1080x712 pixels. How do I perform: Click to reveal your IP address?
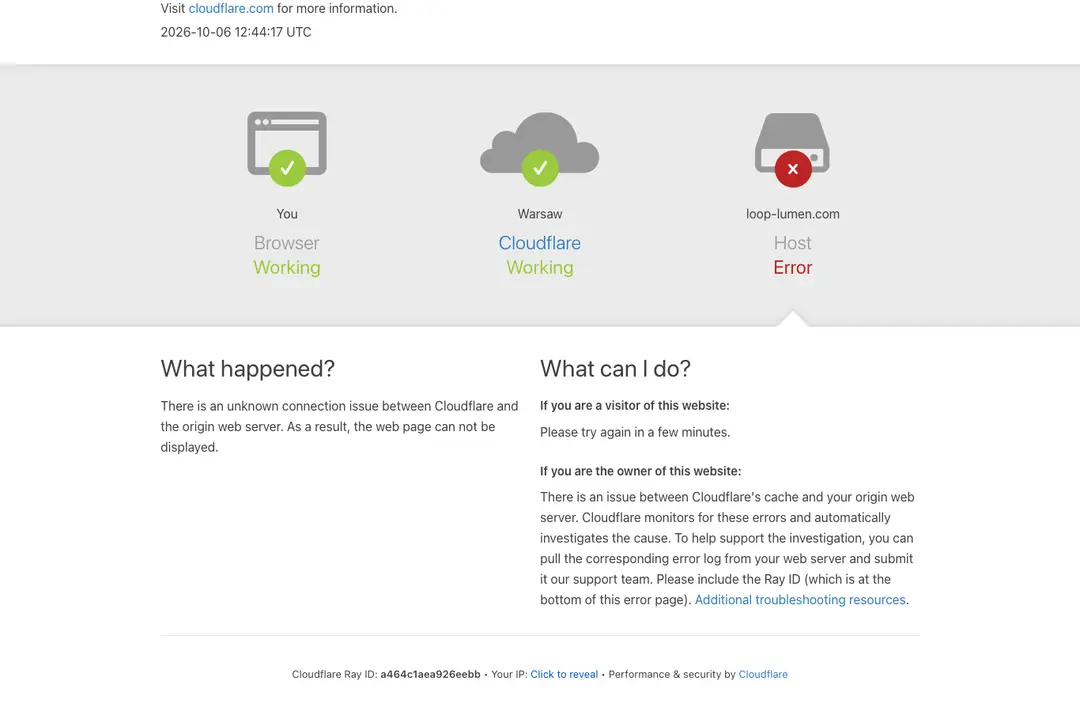pos(563,674)
